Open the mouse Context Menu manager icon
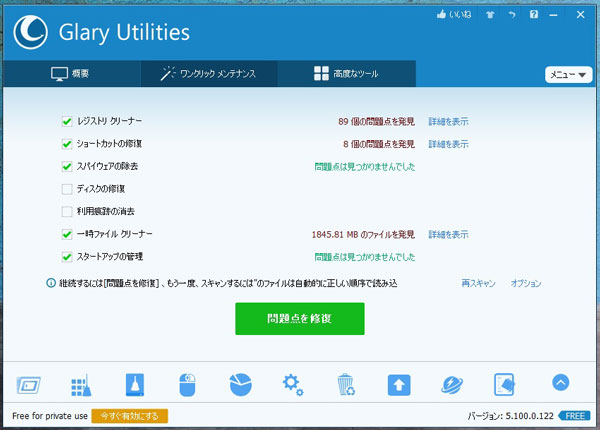600x430 pixels. click(187, 385)
